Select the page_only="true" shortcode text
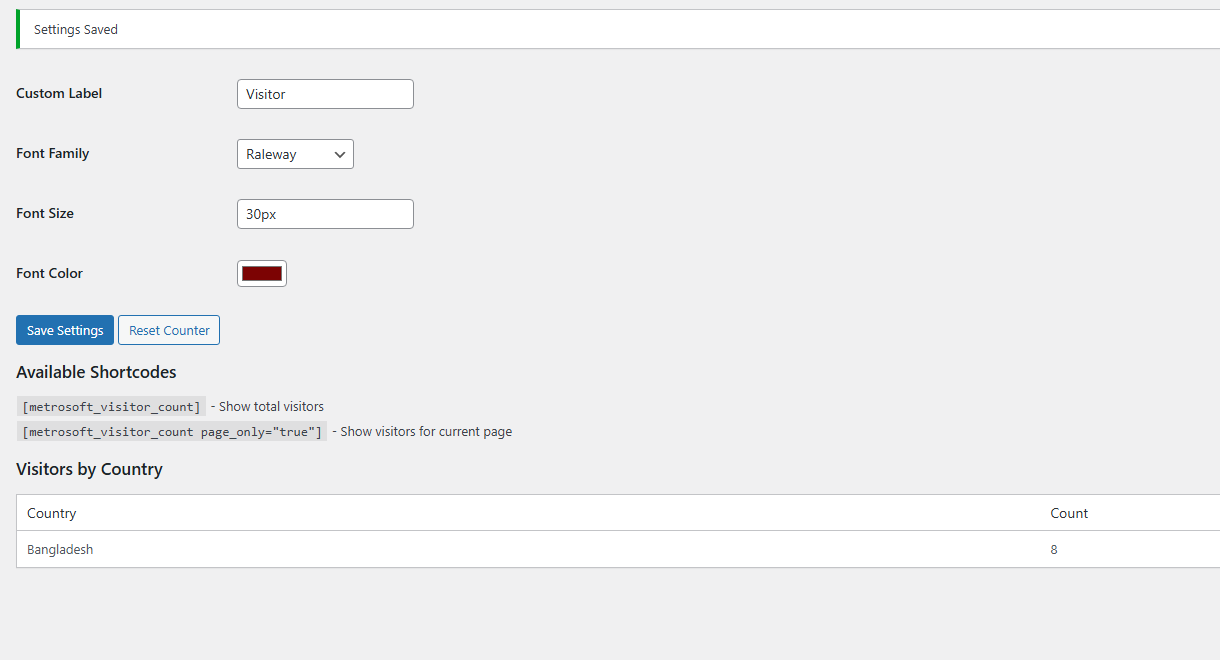This screenshot has height=660, width=1220. [x=172, y=432]
